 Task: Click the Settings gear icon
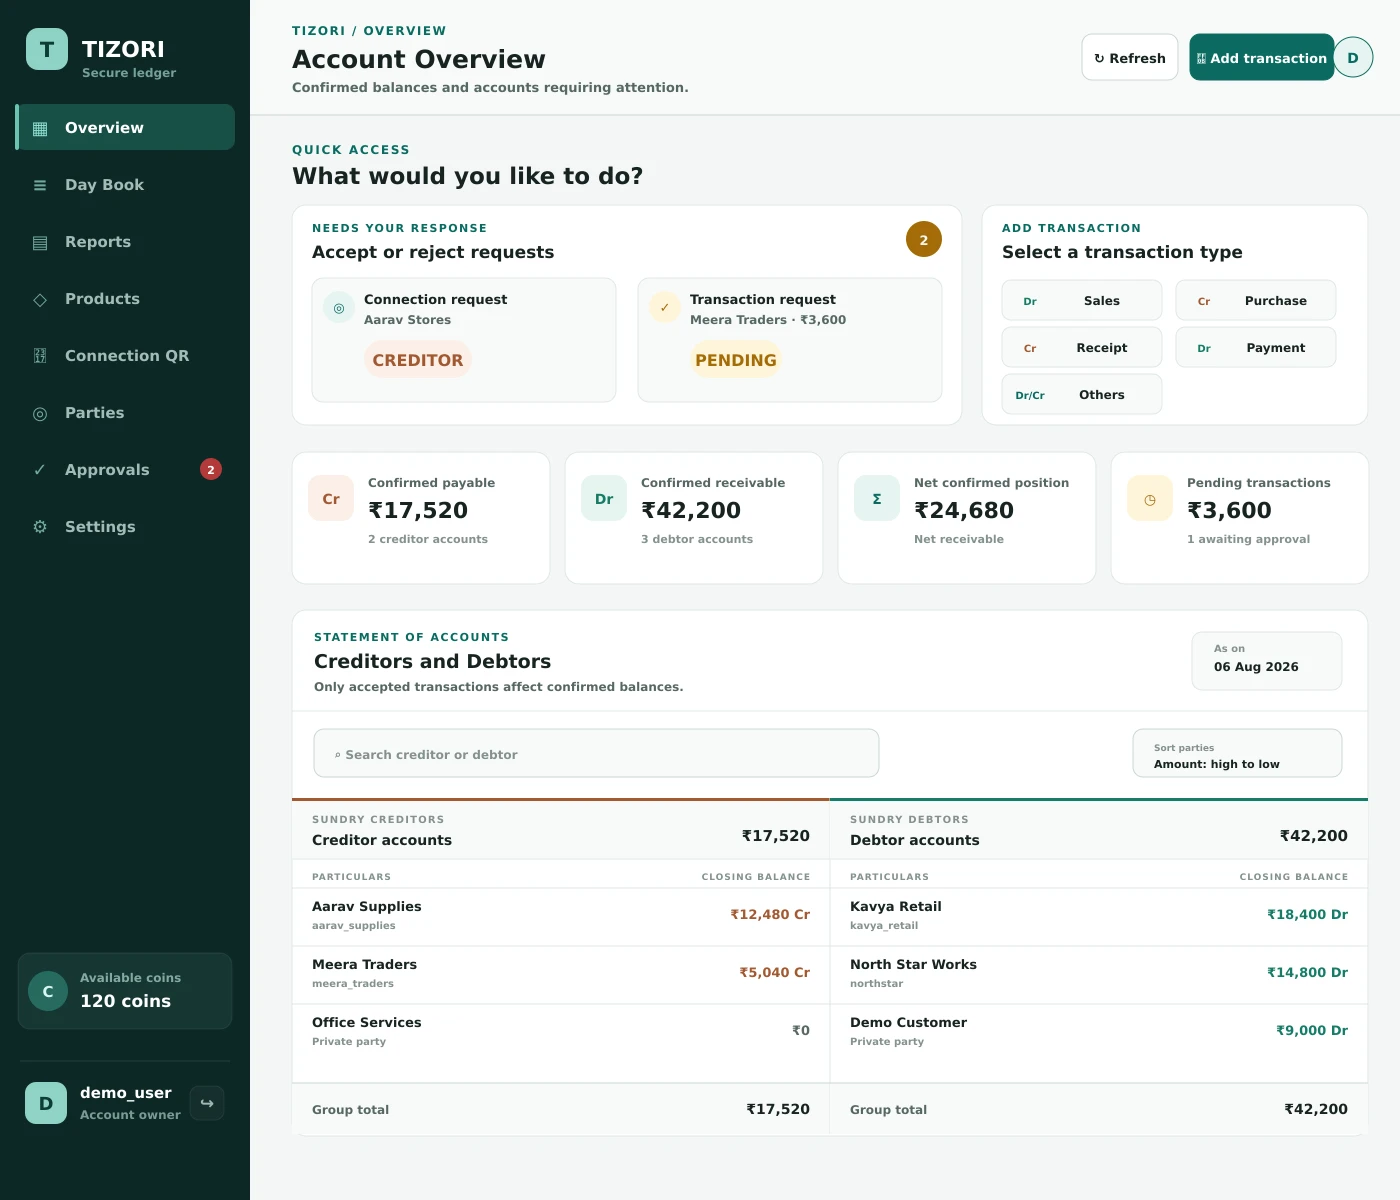click(x=40, y=527)
